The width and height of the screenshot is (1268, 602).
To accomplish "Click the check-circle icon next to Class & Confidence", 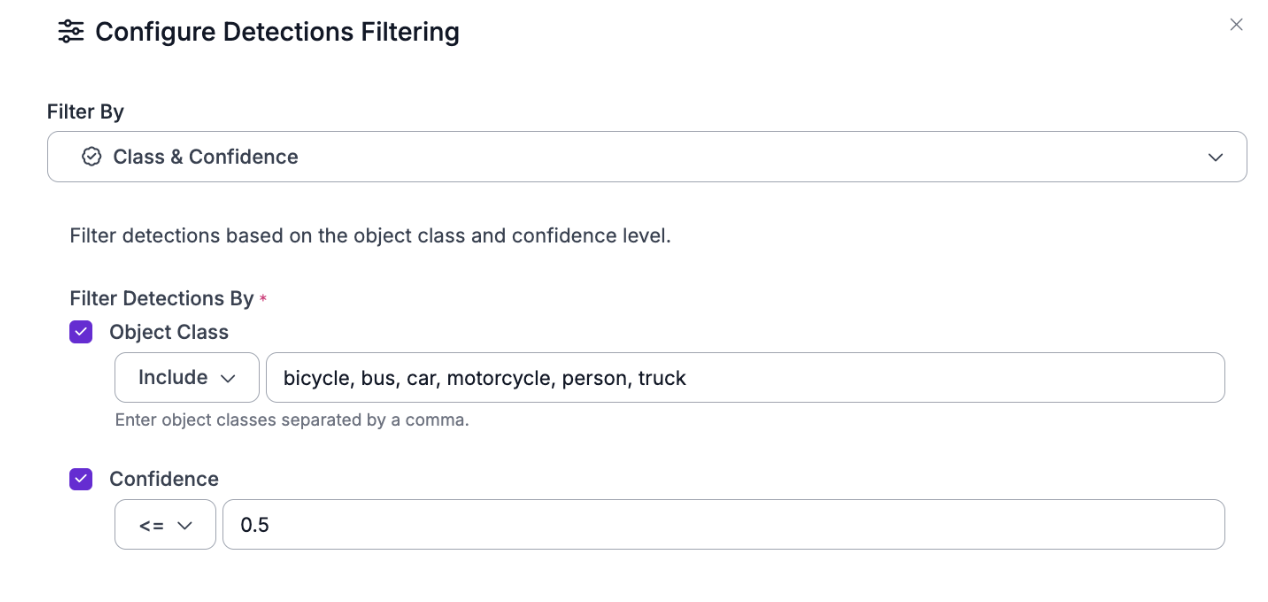I will pos(92,157).
